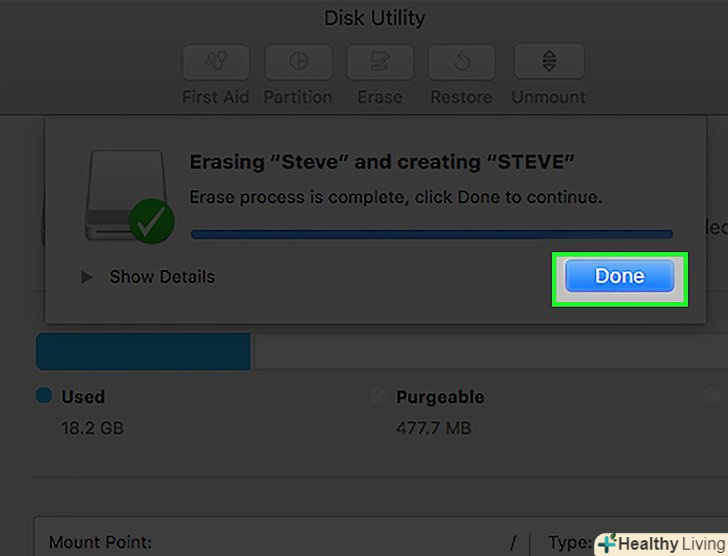Click the blue Used legend swatch

[44, 396]
